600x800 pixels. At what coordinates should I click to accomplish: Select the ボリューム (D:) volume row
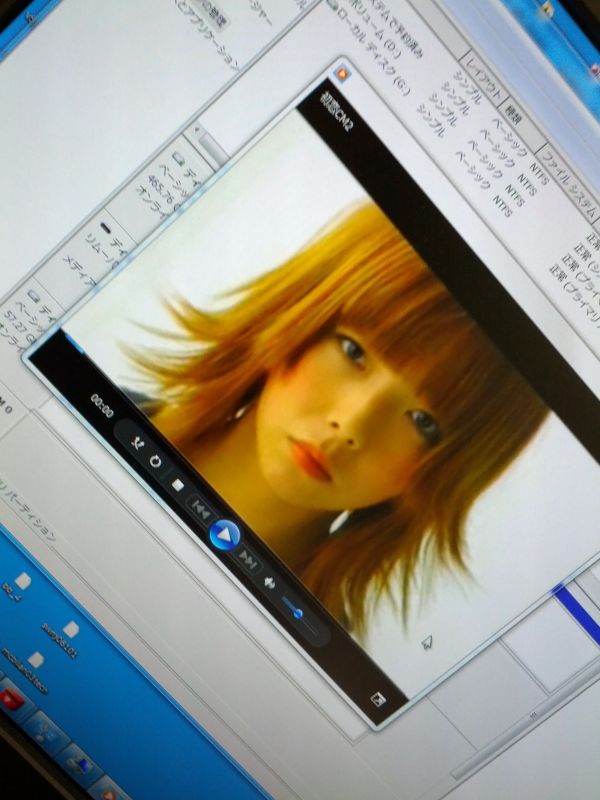pyautogui.click(x=375, y=28)
